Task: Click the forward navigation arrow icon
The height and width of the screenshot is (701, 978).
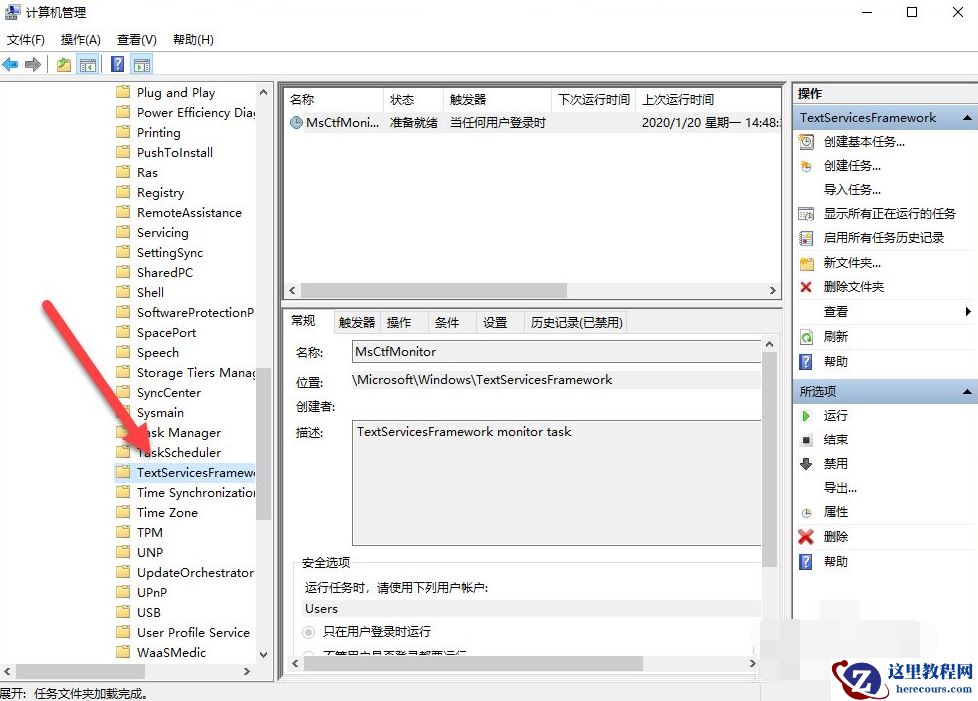Action: coord(34,63)
